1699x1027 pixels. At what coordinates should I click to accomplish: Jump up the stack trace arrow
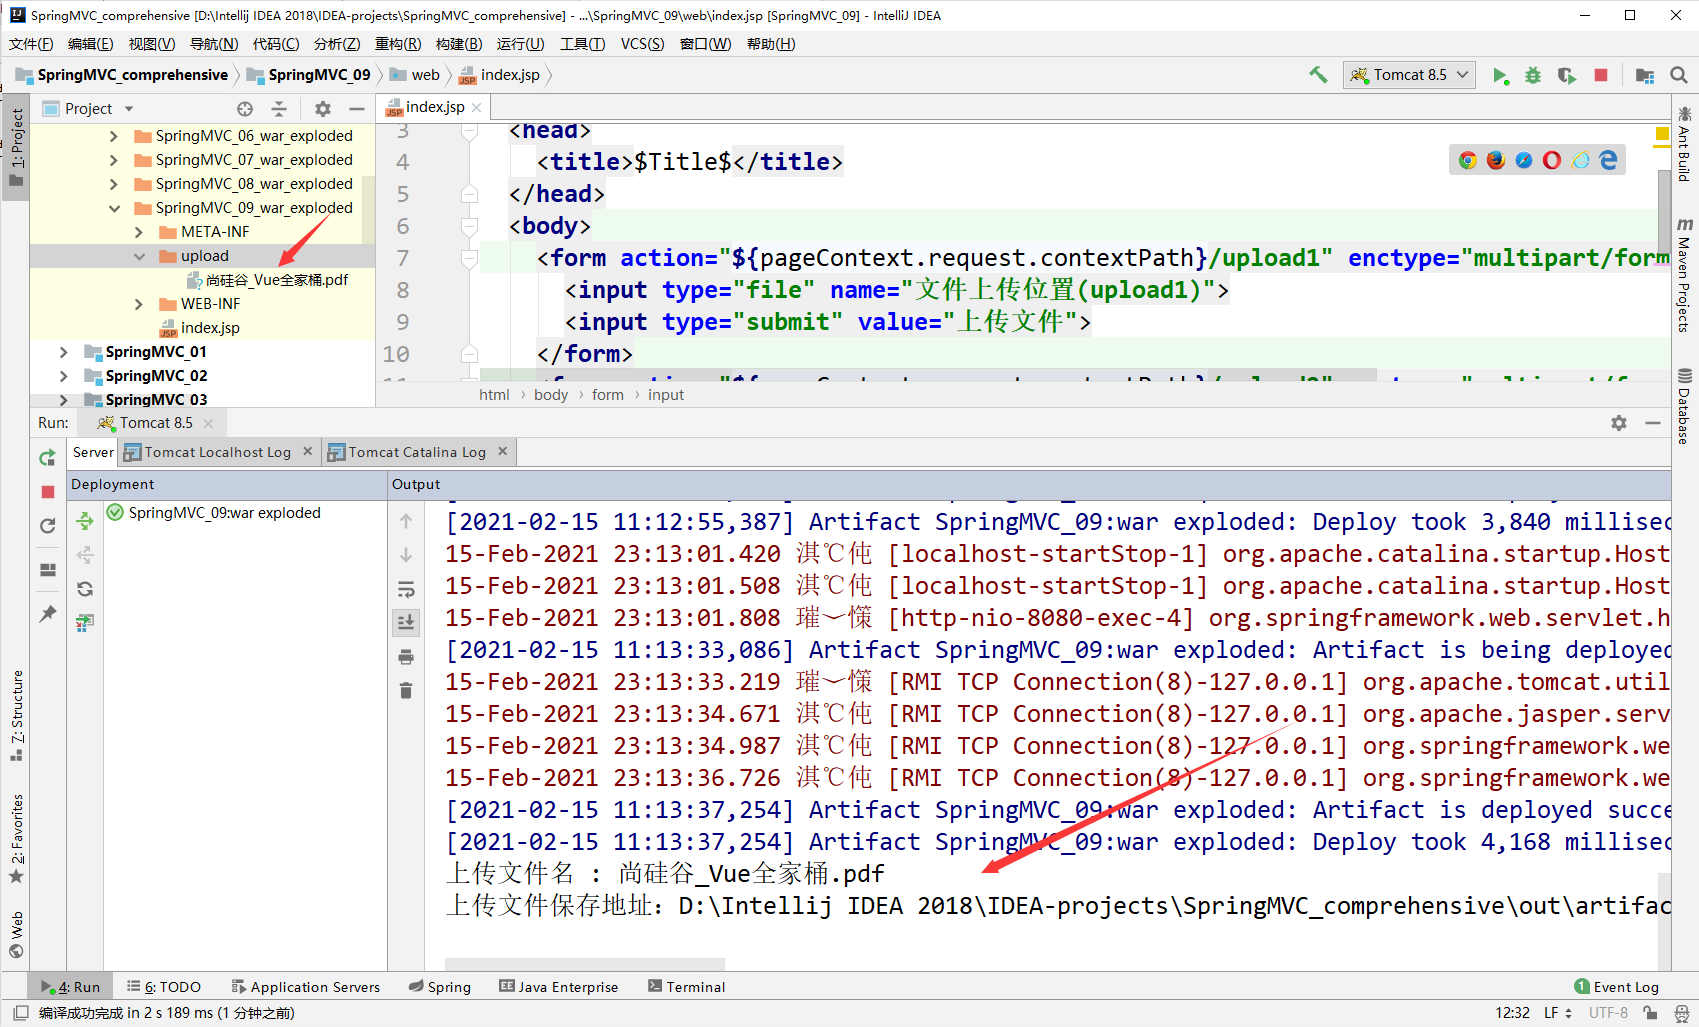[406, 521]
